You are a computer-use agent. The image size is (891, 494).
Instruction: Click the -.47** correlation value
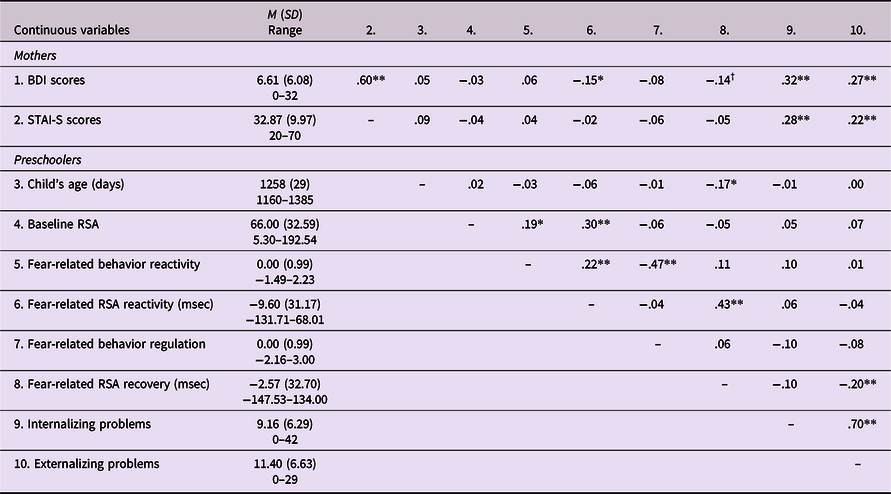657,264
